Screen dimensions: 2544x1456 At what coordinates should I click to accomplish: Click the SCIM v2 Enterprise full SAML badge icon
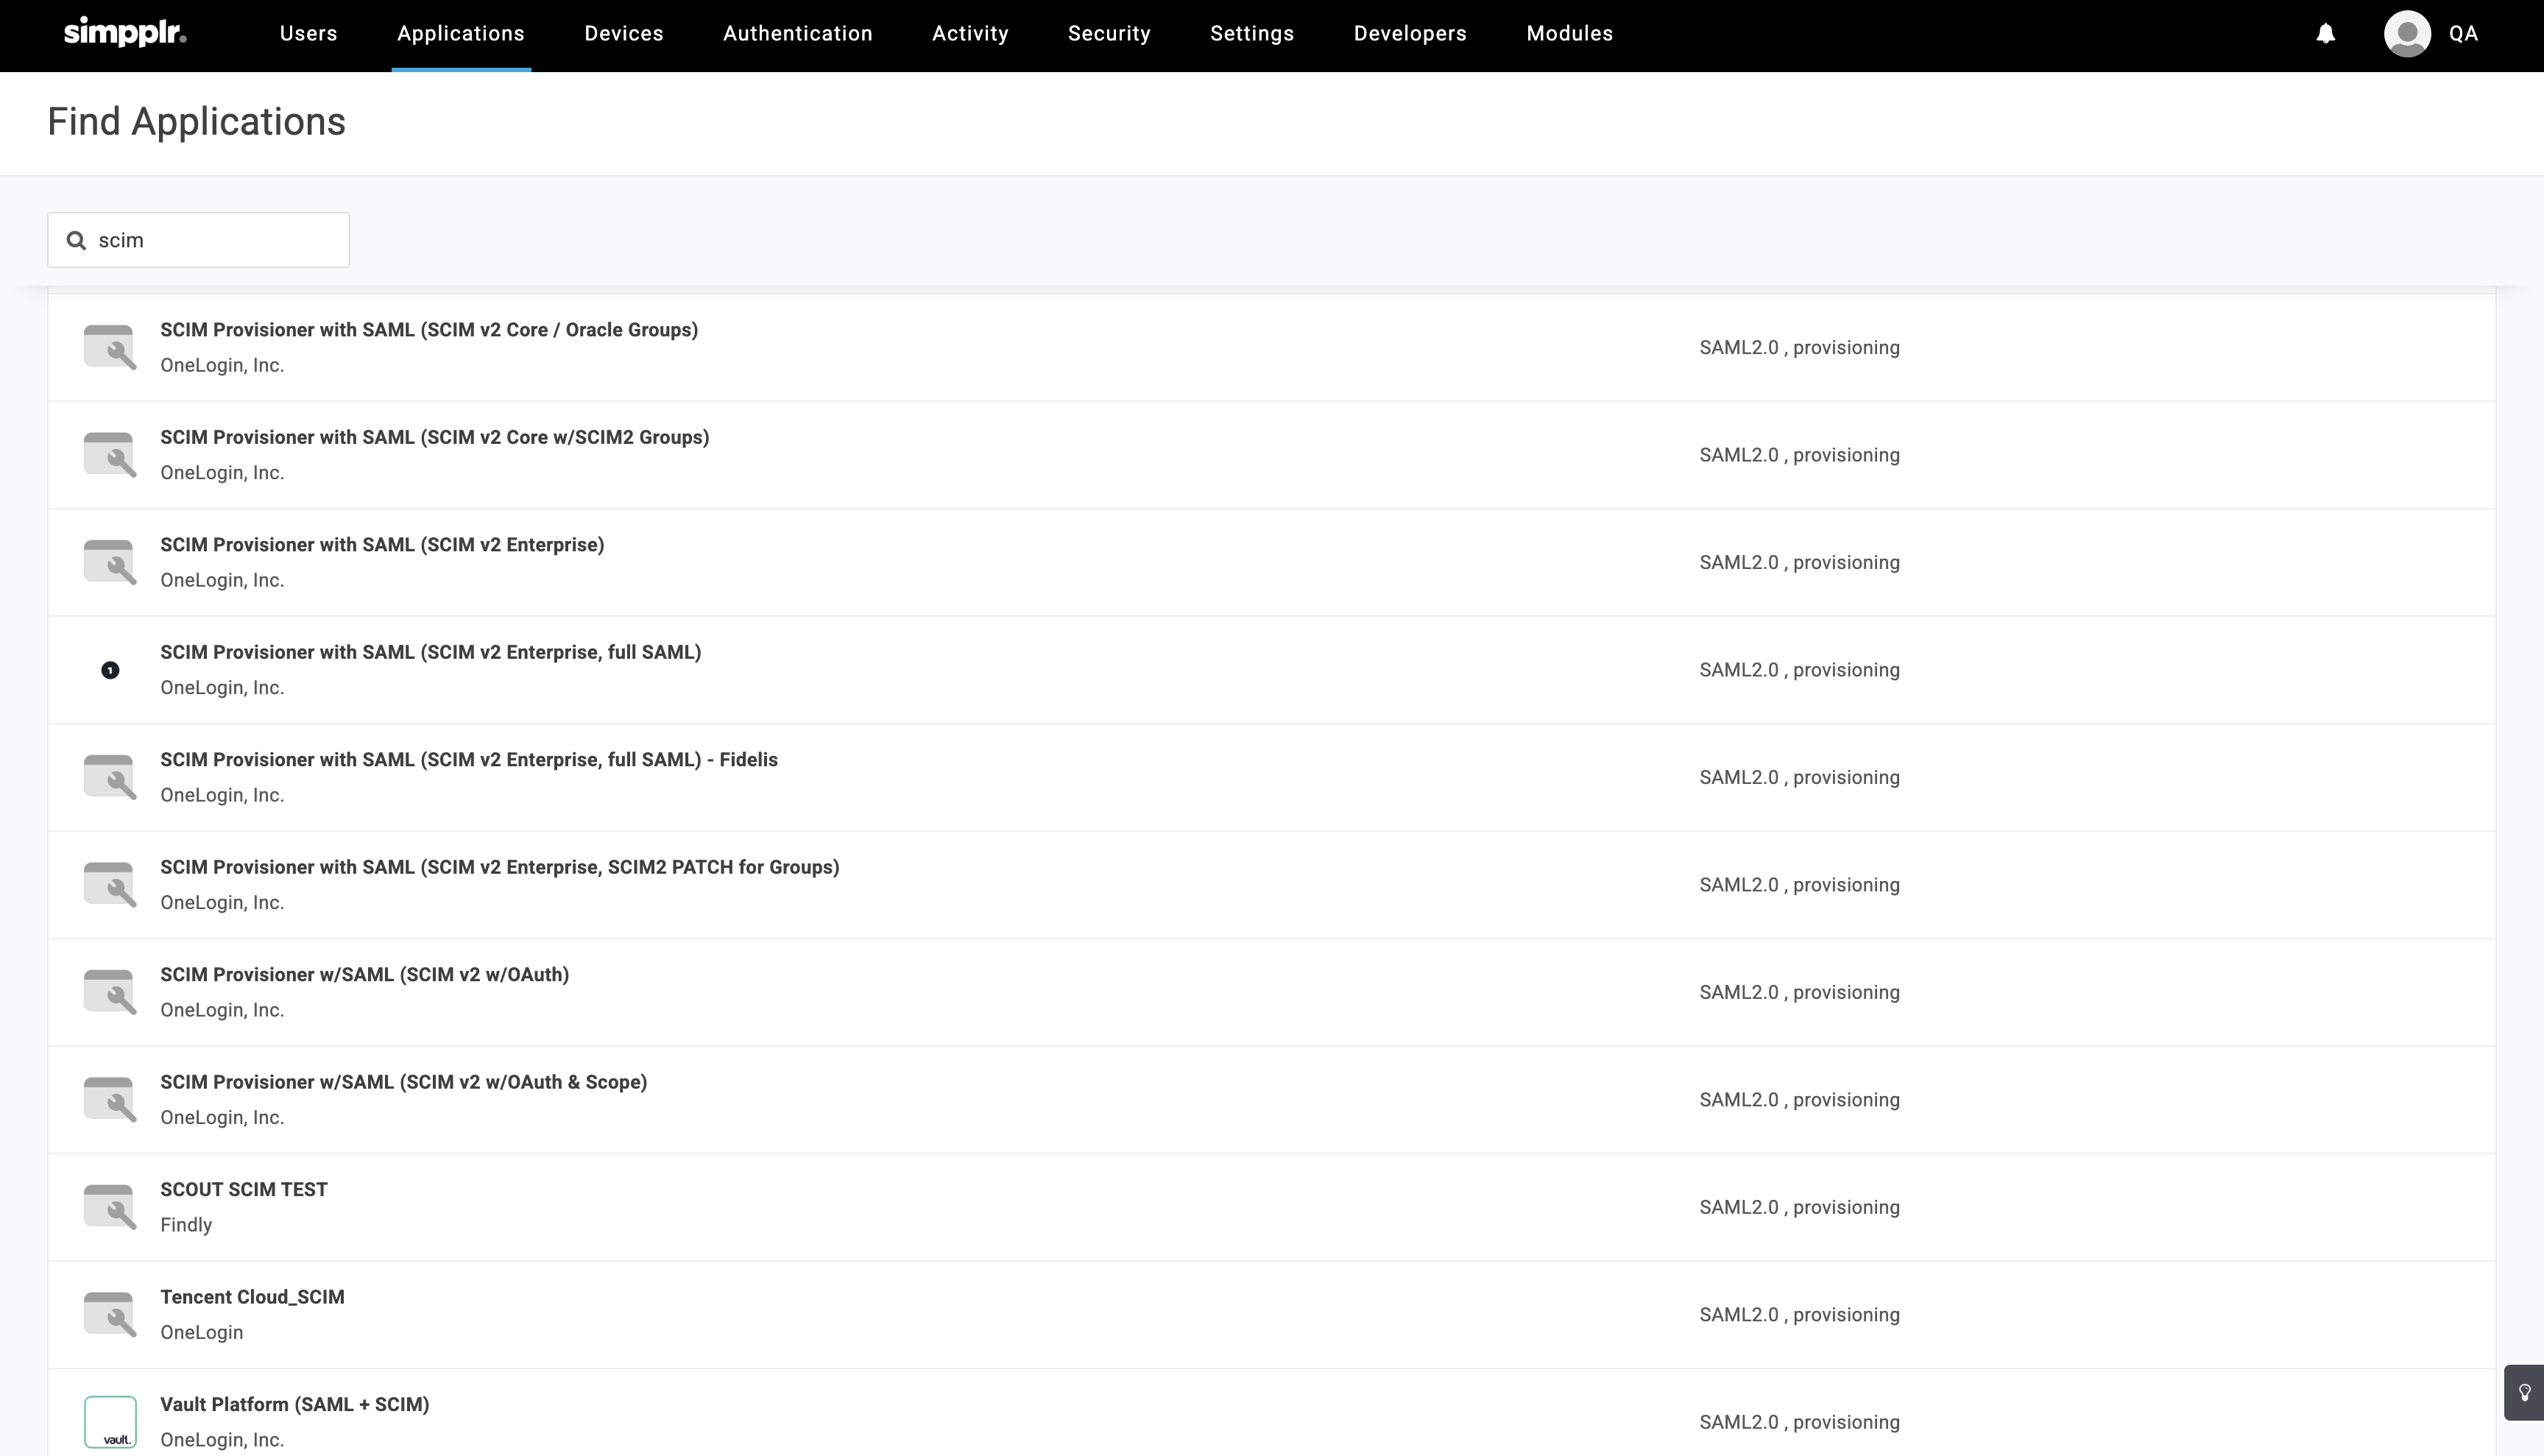pos(110,670)
